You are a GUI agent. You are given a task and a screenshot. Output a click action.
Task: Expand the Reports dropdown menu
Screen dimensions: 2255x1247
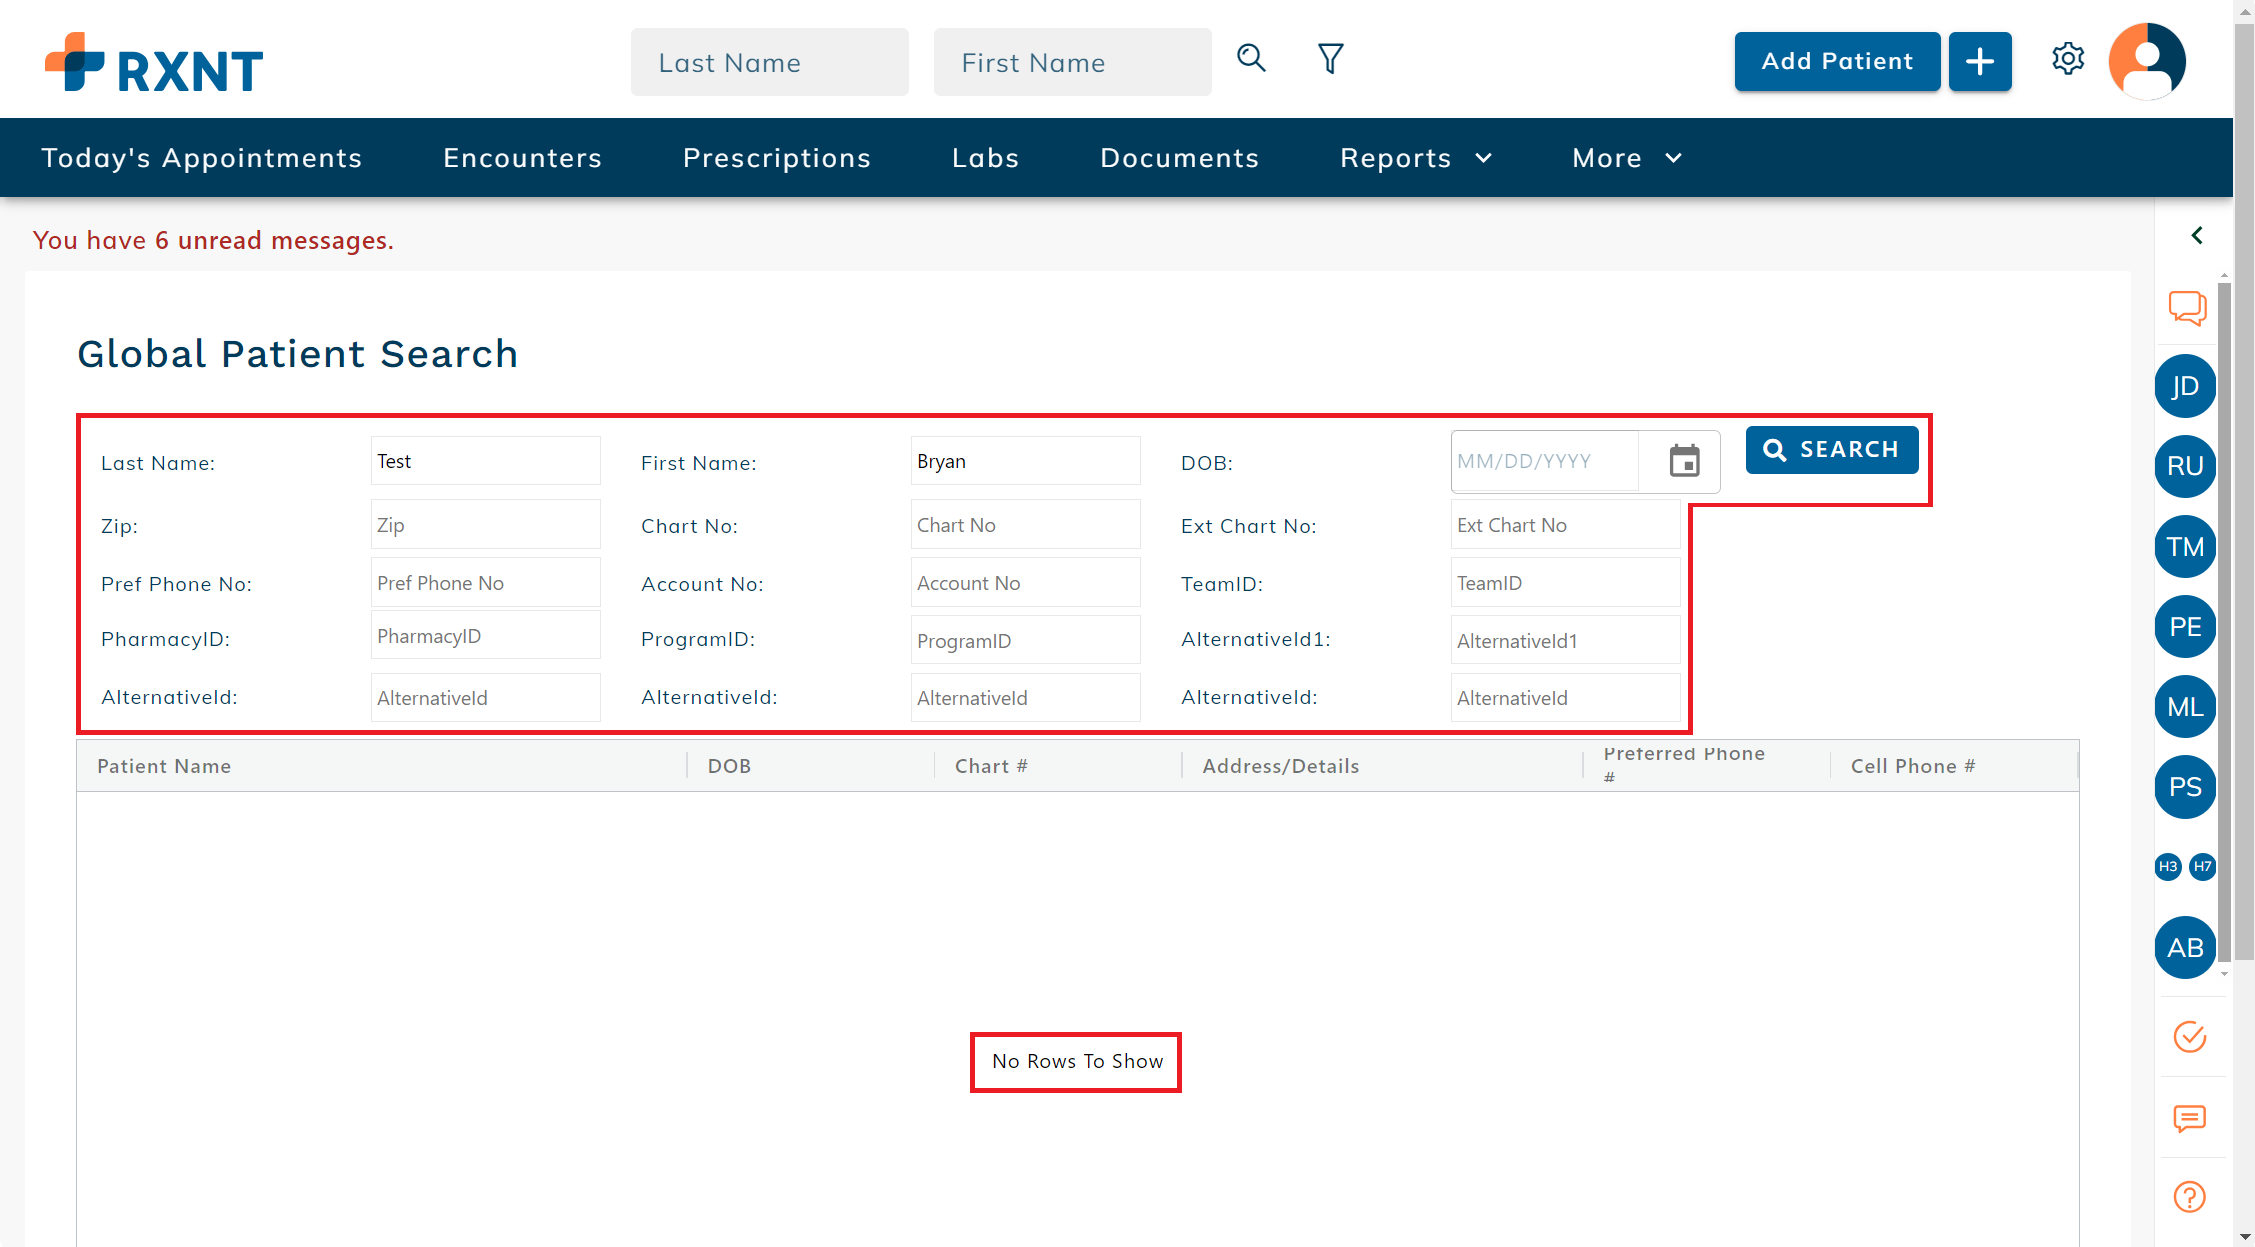pyautogui.click(x=1415, y=157)
